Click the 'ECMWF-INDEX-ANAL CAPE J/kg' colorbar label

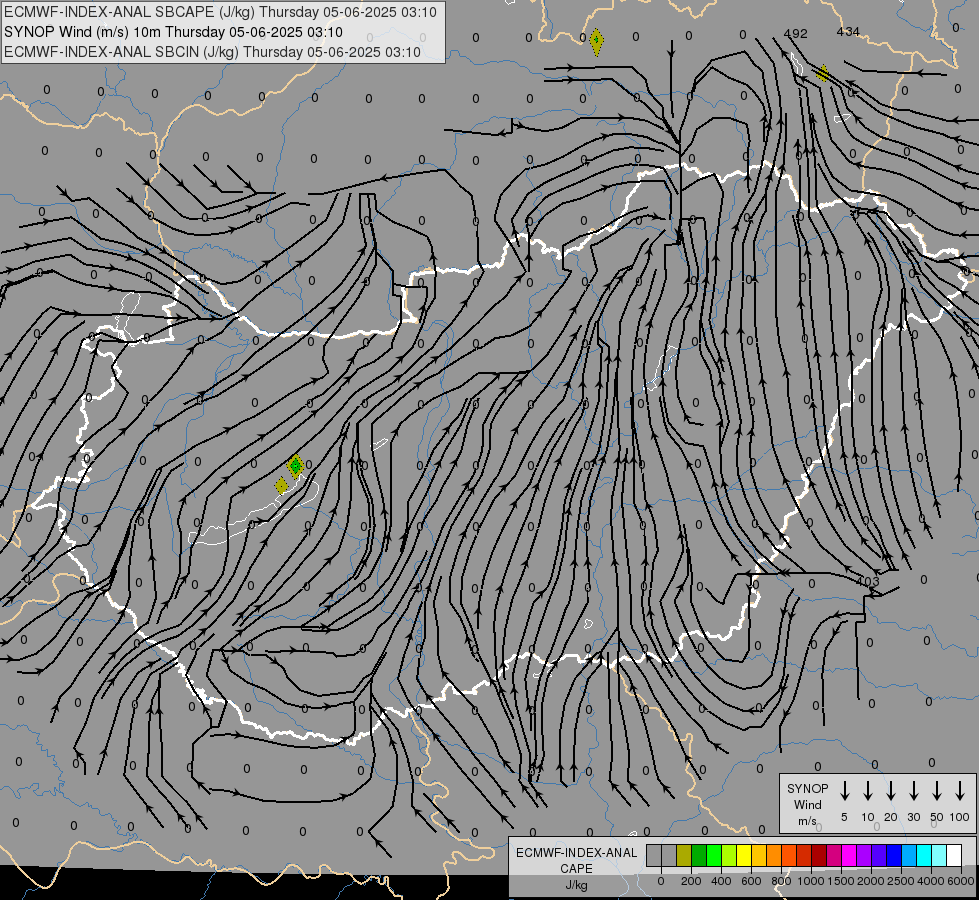pyautogui.click(x=576, y=868)
